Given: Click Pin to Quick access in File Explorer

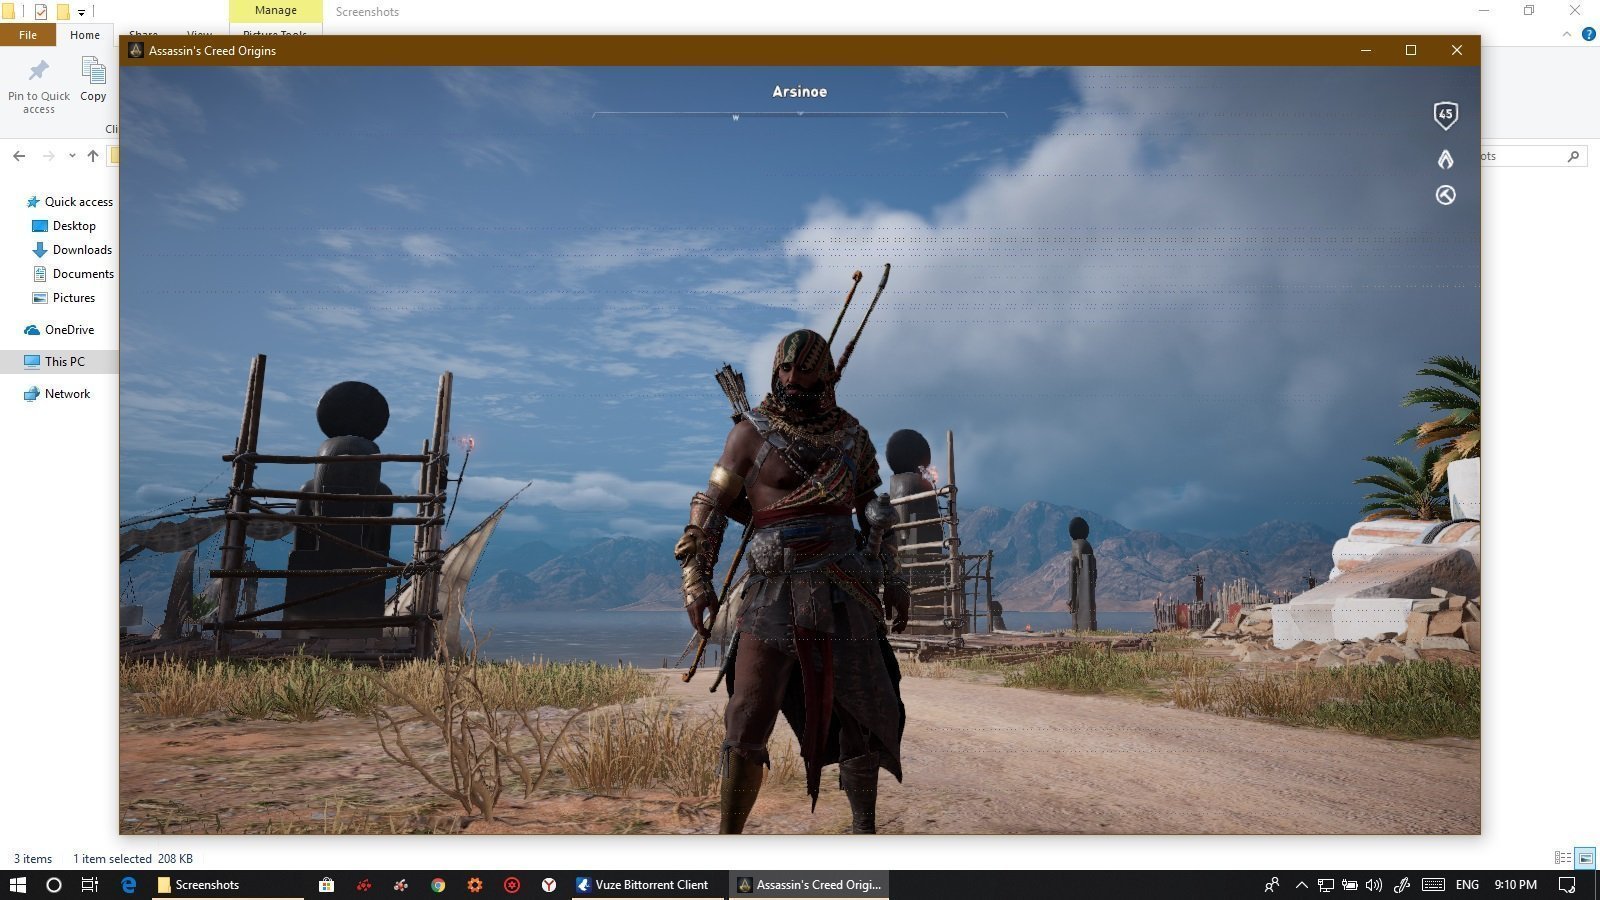Looking at the screenshot, I should (x=39, y=87).
